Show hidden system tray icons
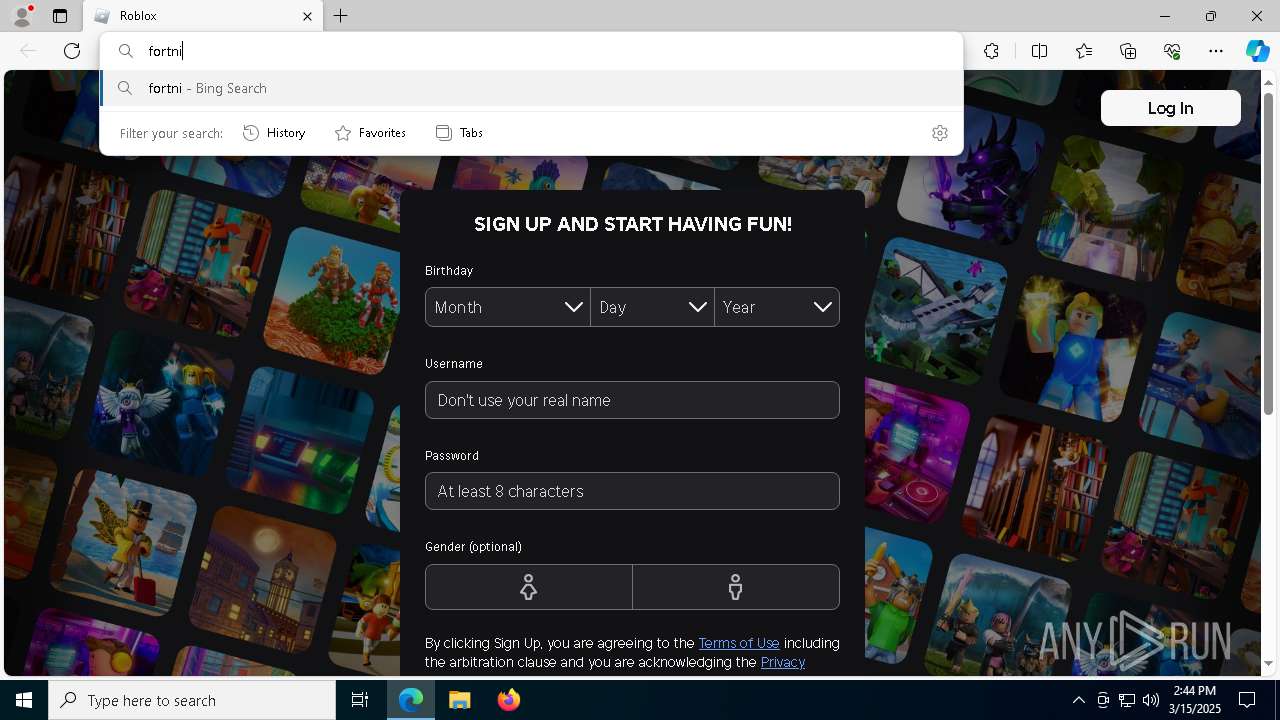Screen dimensions: 1280x720 [x=1078, y=700]
